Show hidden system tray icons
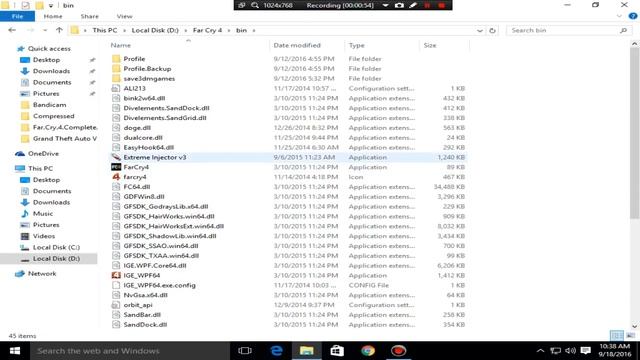The width and height of the screenshot is (640, 360). coord(540,351)
